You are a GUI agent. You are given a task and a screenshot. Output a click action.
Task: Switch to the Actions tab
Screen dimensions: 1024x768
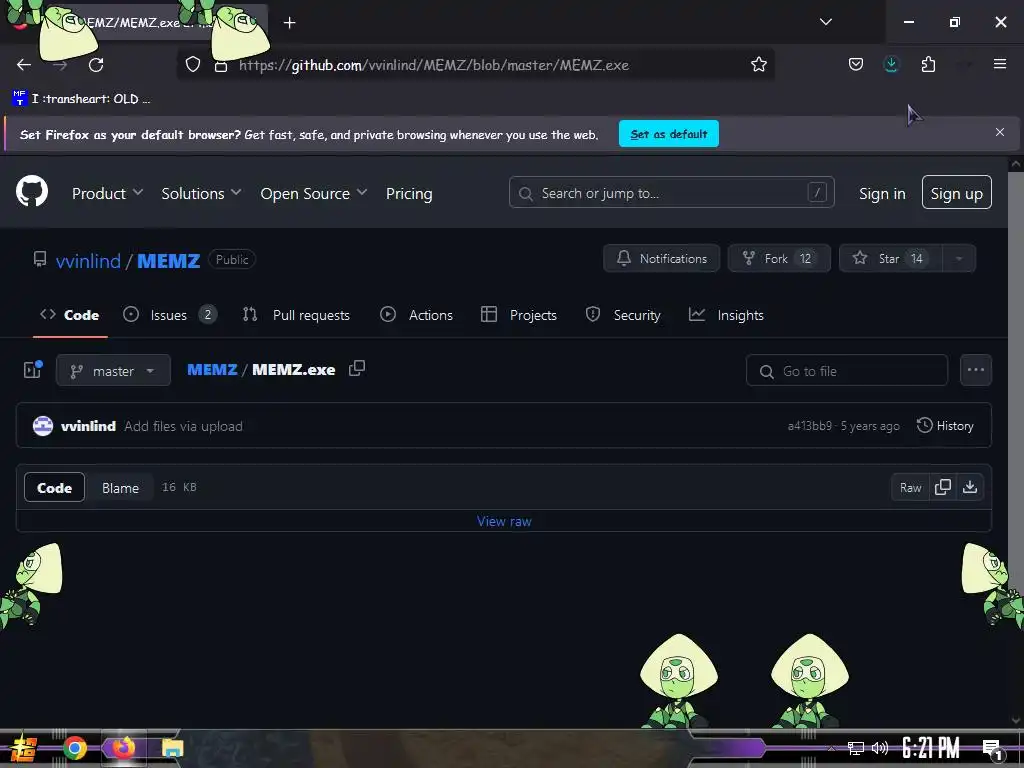click(x=416, y=315)
